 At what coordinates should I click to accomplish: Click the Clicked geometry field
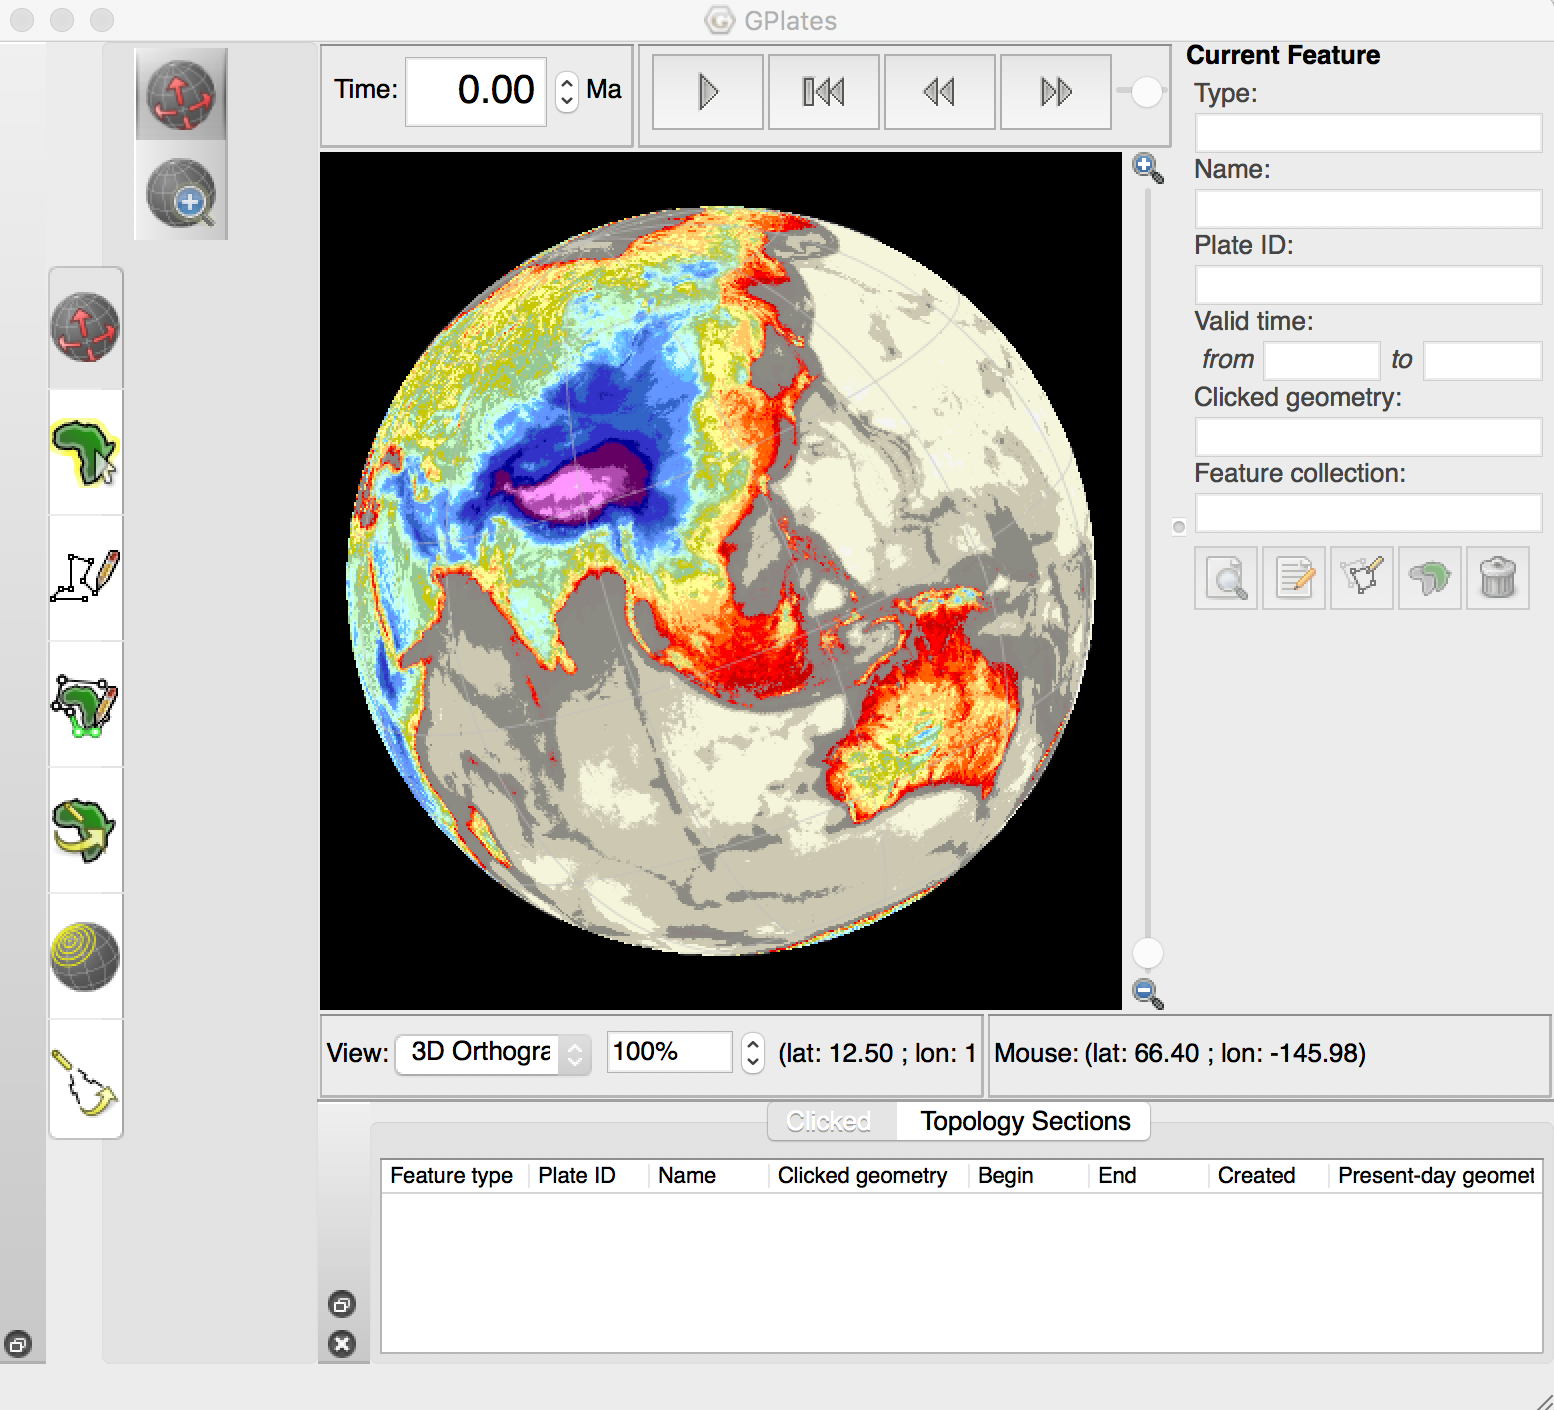point(1368,437)
